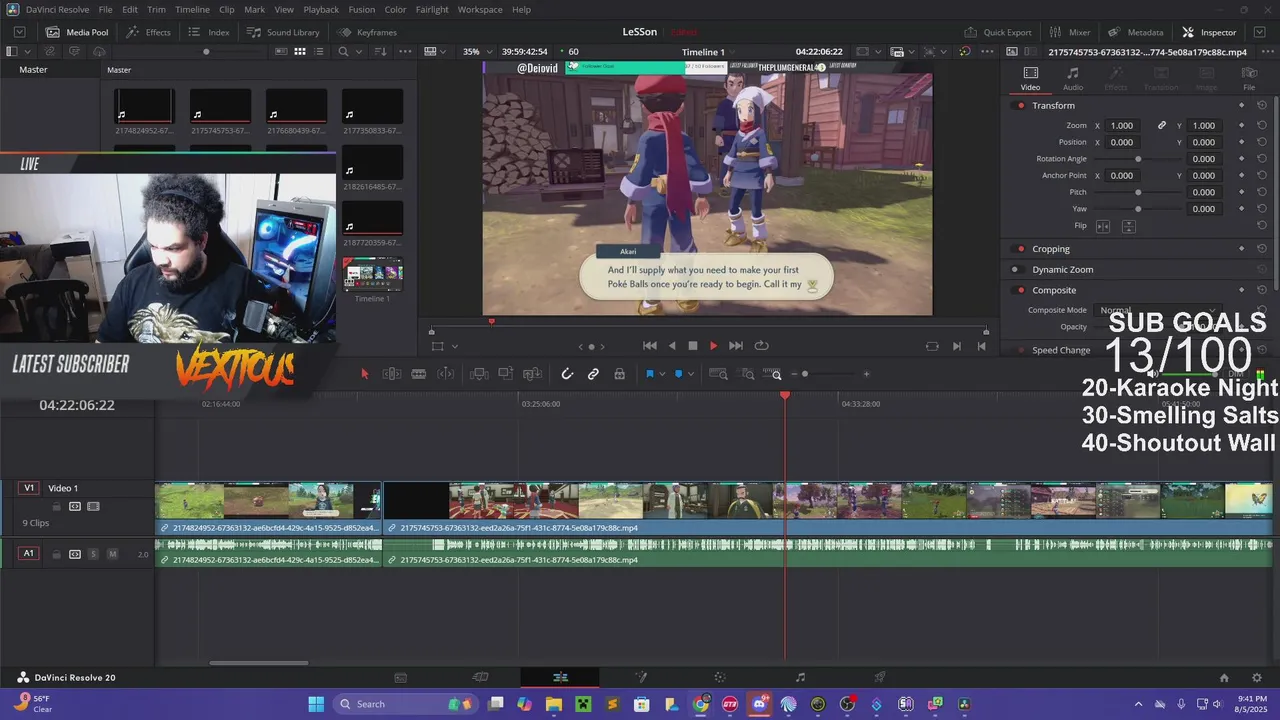
Task: Choose the Blade Edit Mode tool
Action: tap(419, 374)
